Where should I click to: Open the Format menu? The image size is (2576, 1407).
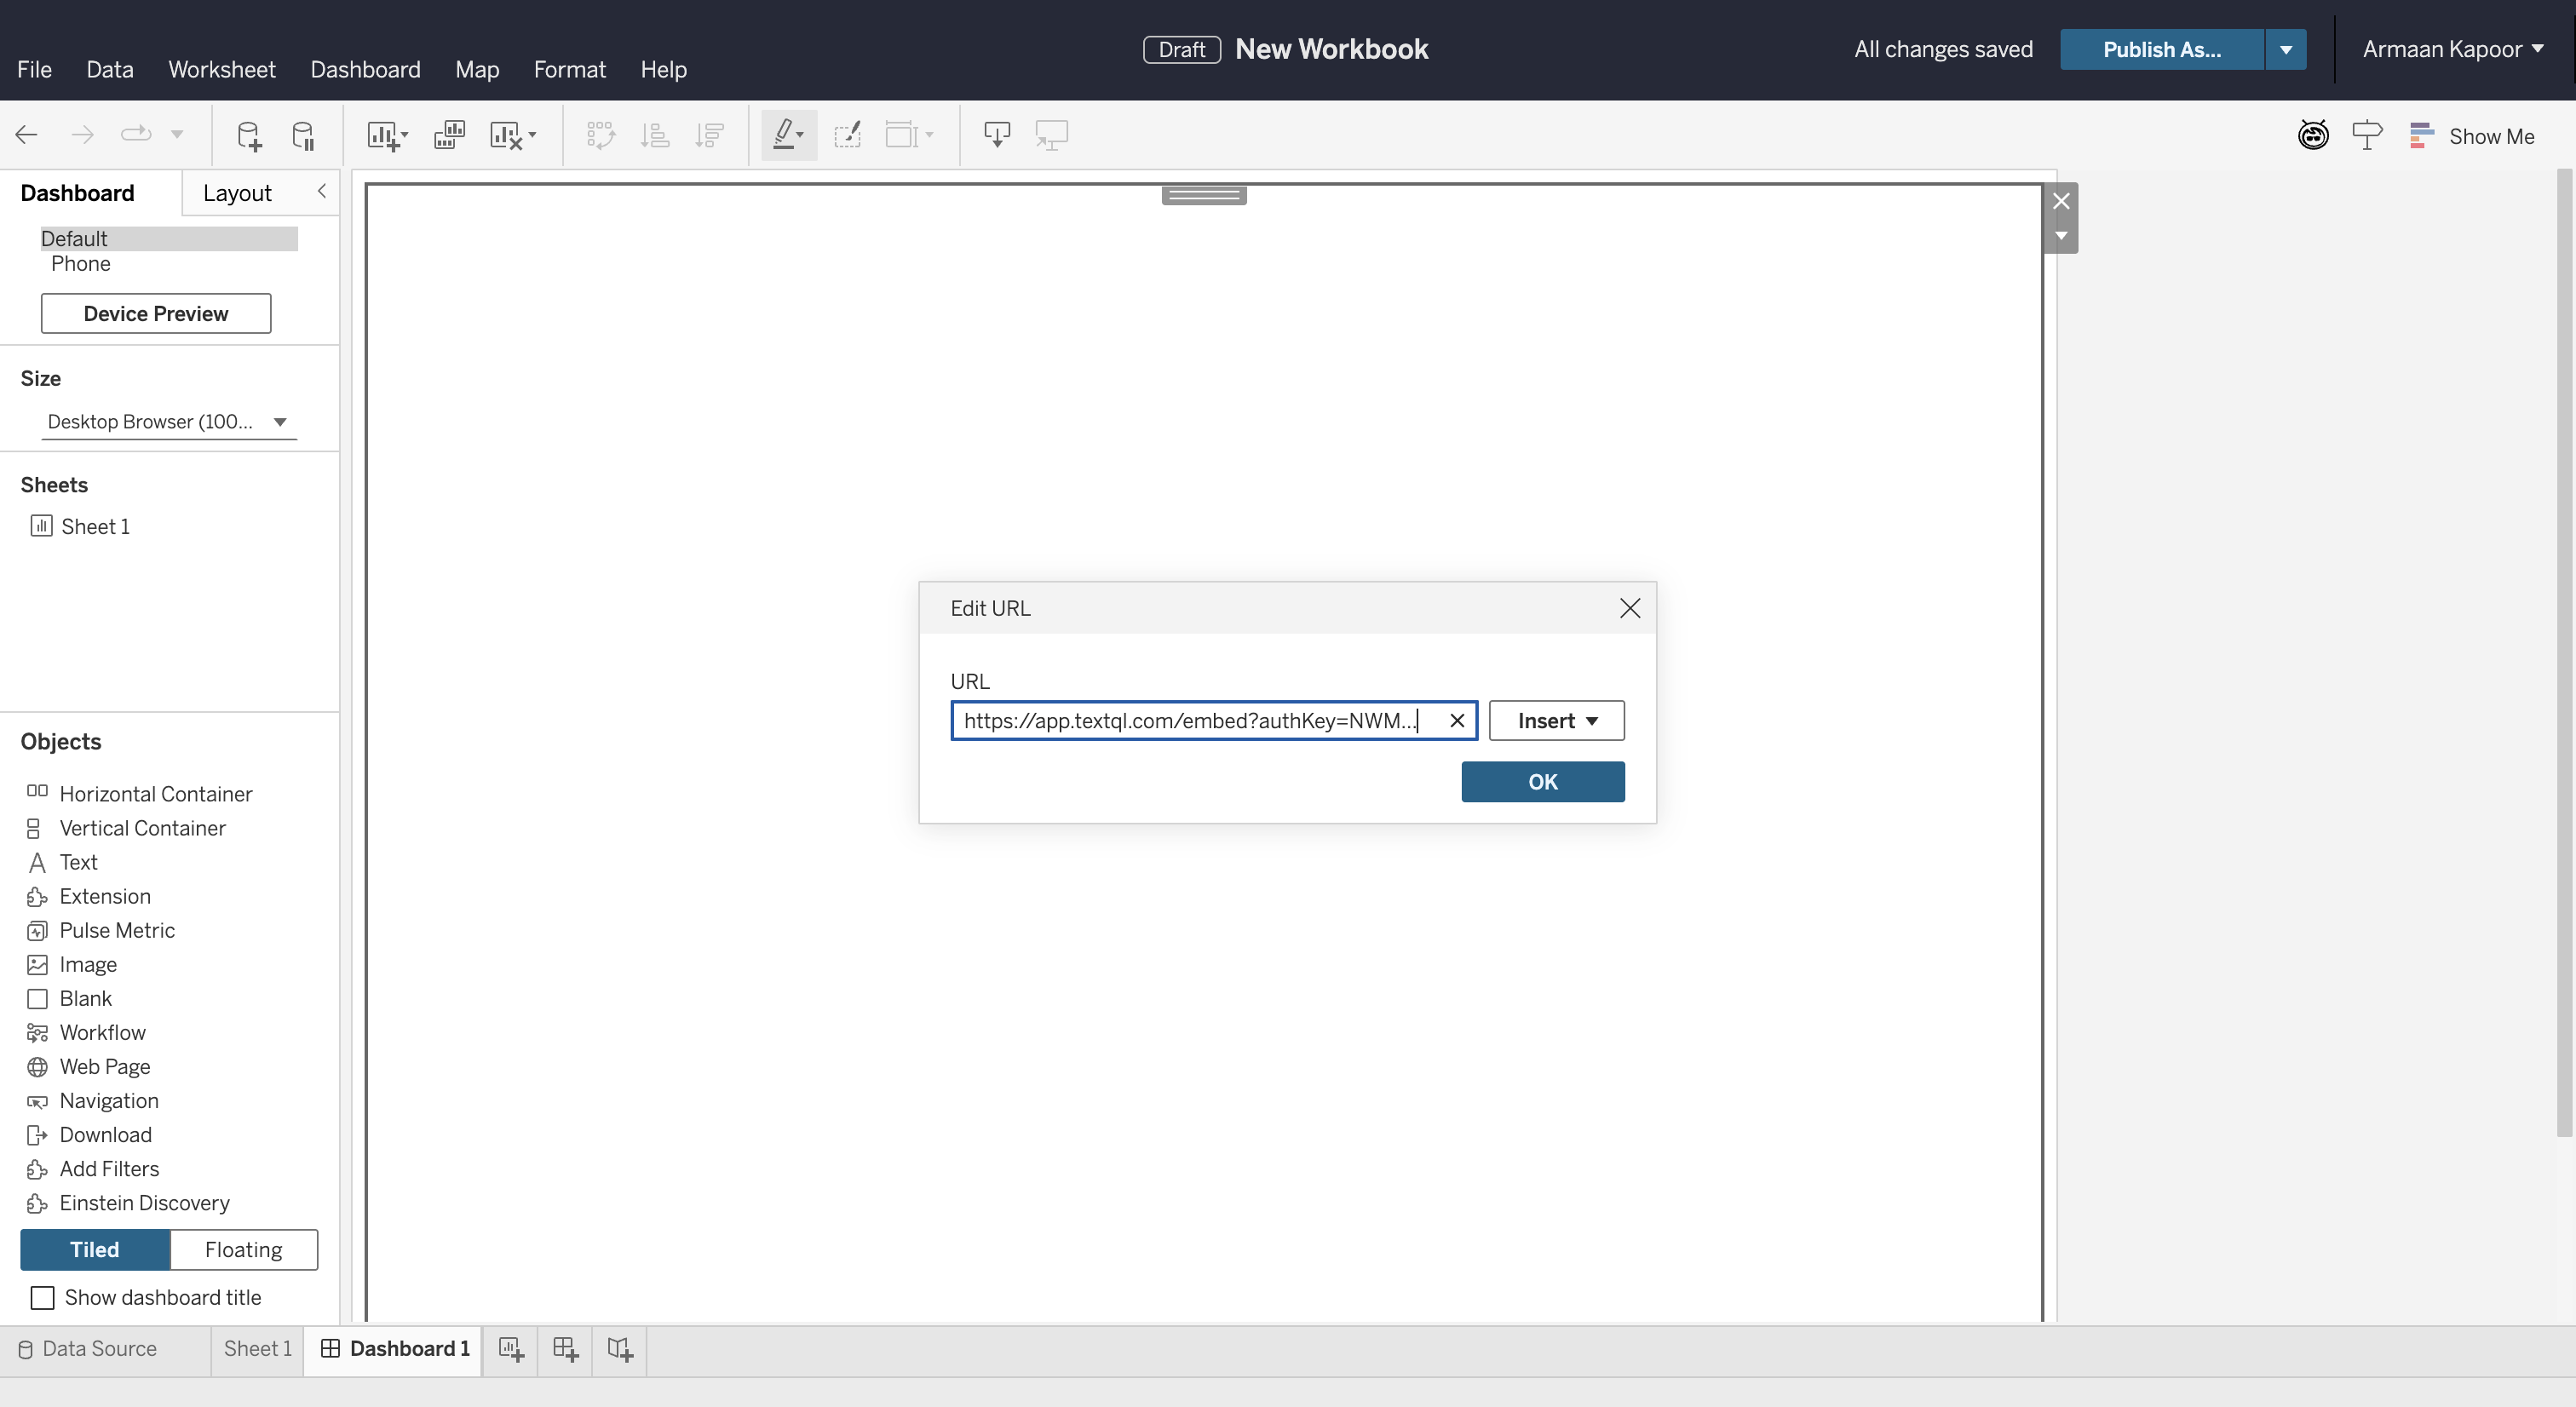coord(570,69)
